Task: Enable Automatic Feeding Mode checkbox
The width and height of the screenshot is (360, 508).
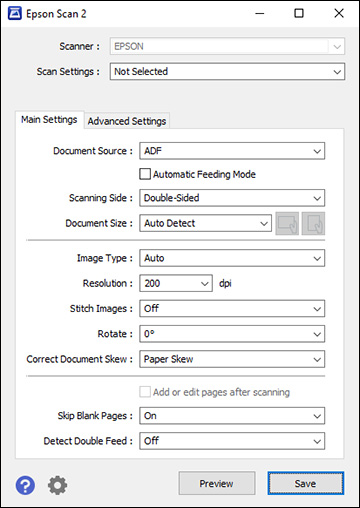Action: [145, 174]
